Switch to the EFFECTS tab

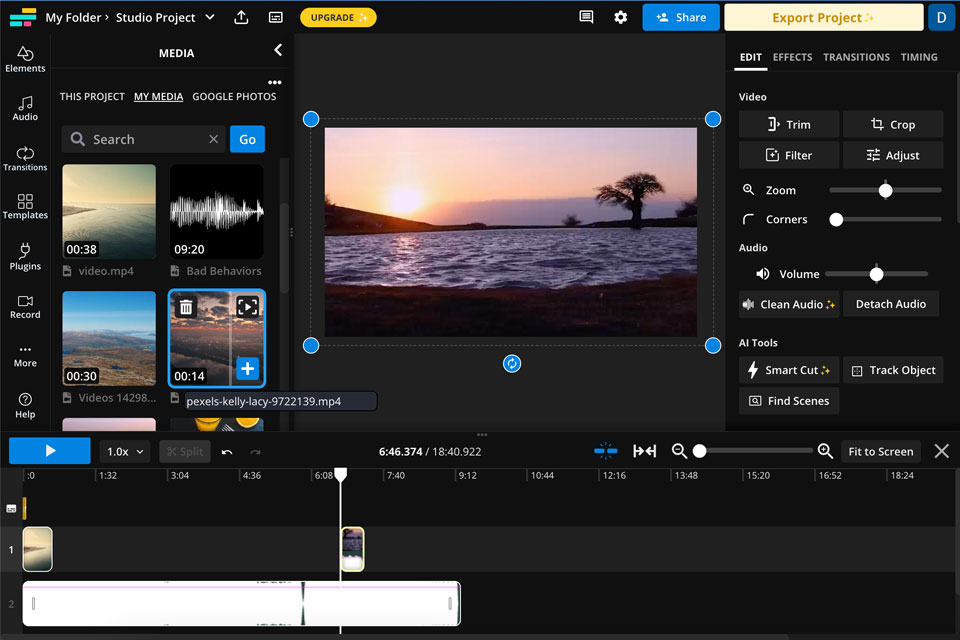792,57
